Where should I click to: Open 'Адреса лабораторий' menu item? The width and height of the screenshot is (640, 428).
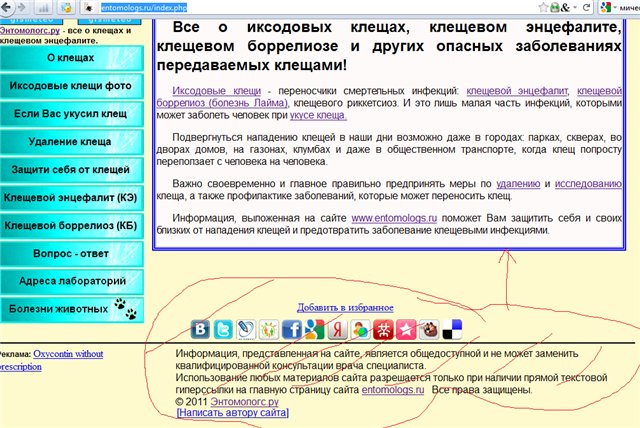tap(71, 281)
